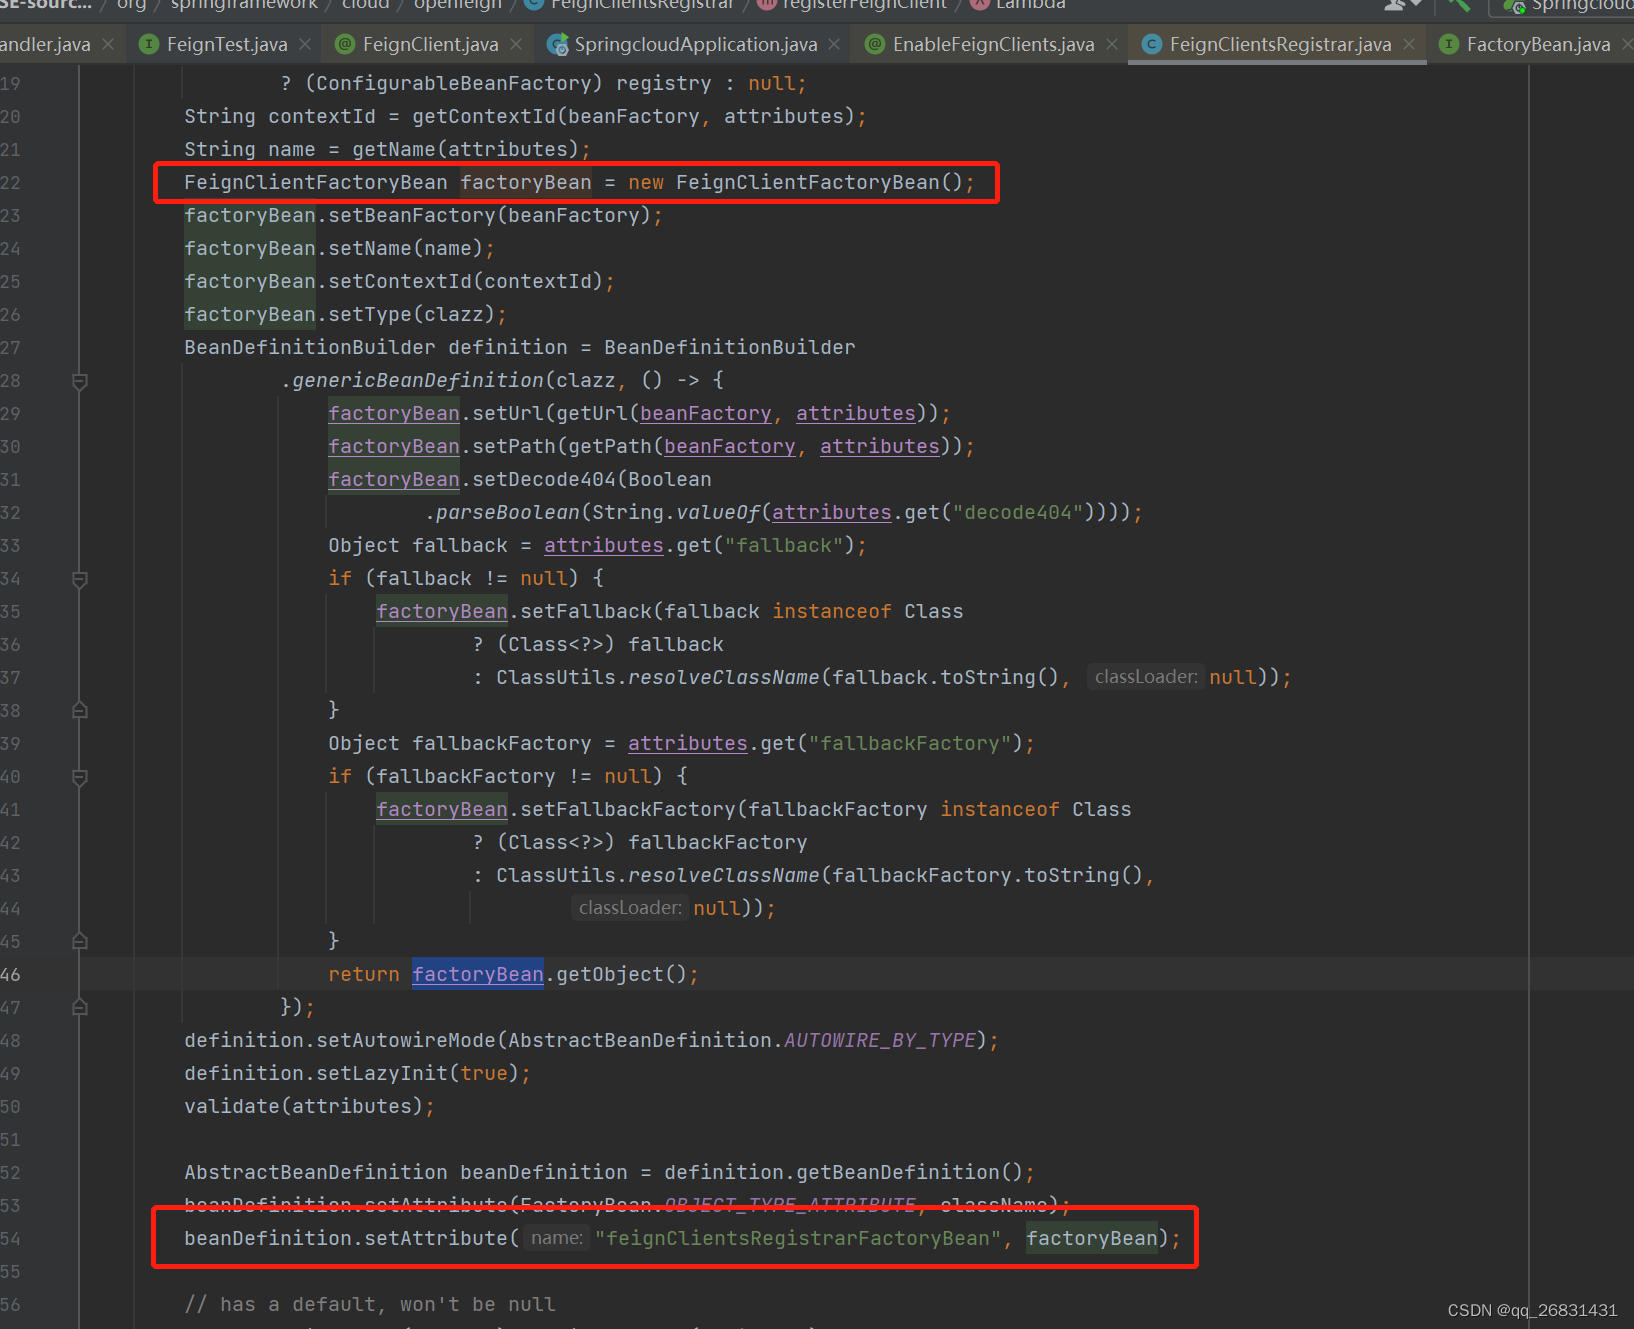Close the SpringcloudApplication.java tab
This screenshot has height=1329, width=1634.
834,45
